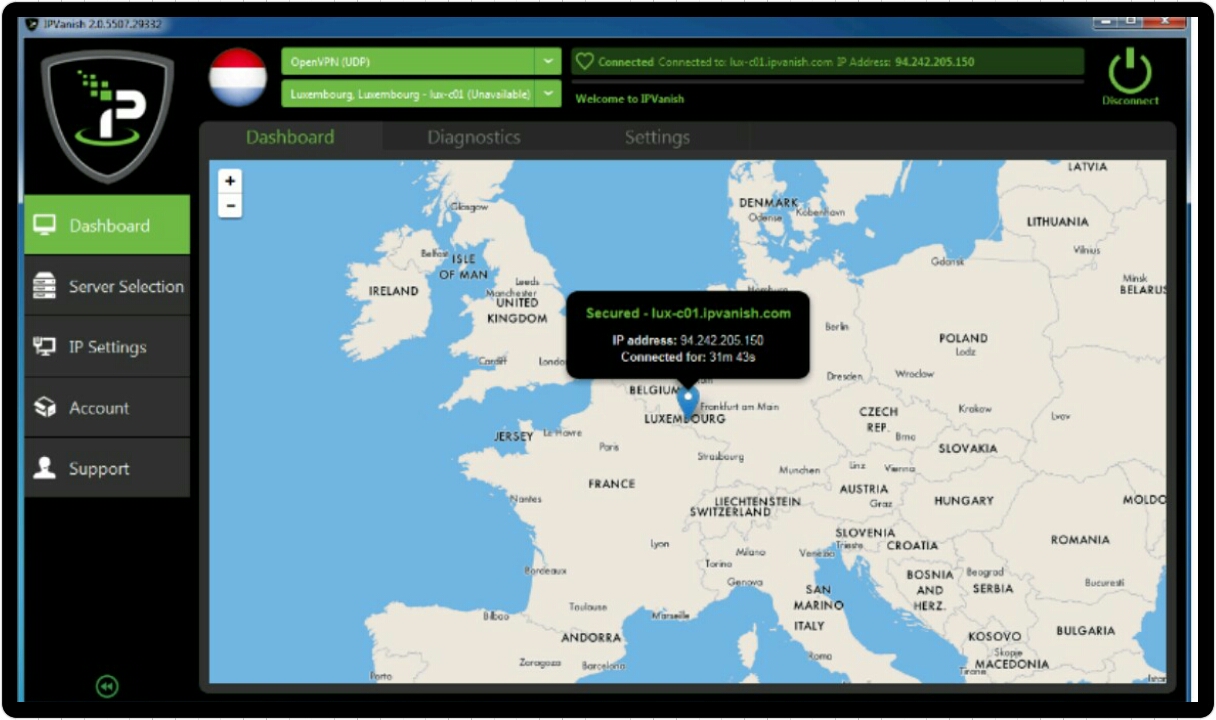Expand the OpenVPN (UDP) protocol dropdown arrow
Screen dimensions: 1216x720
548,62
